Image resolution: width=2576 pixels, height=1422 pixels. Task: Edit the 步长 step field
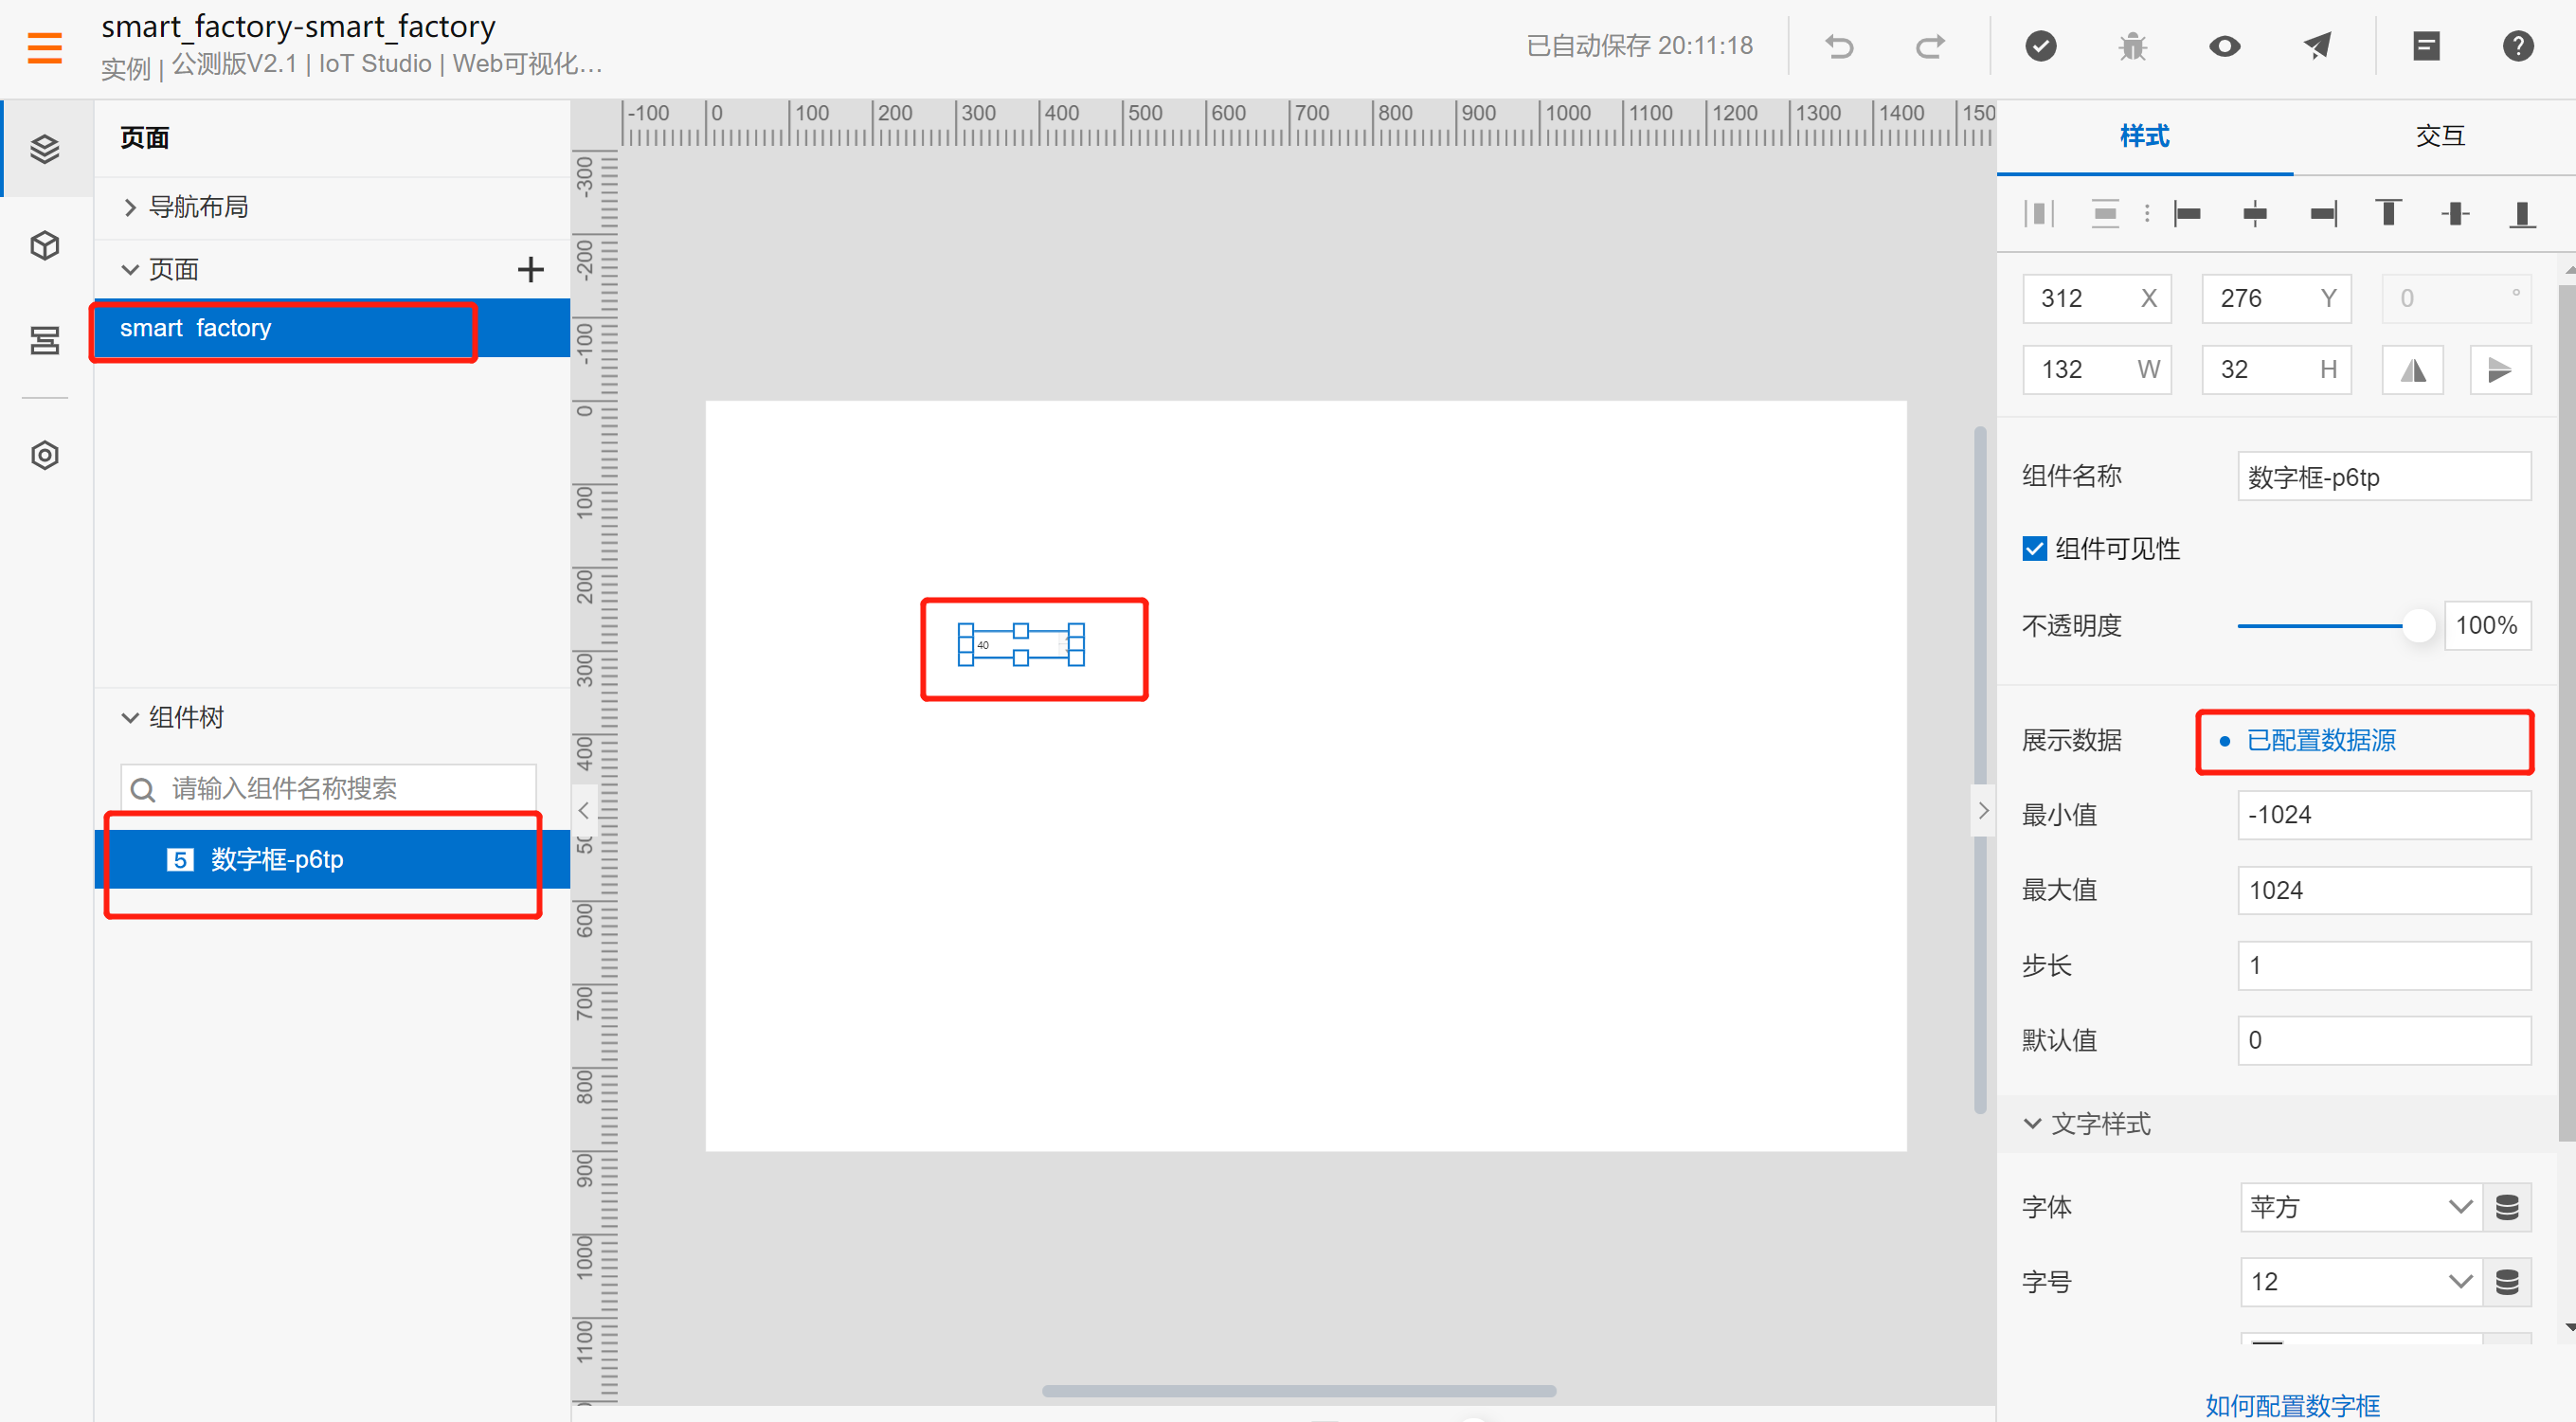click(x=2384, y=965)
